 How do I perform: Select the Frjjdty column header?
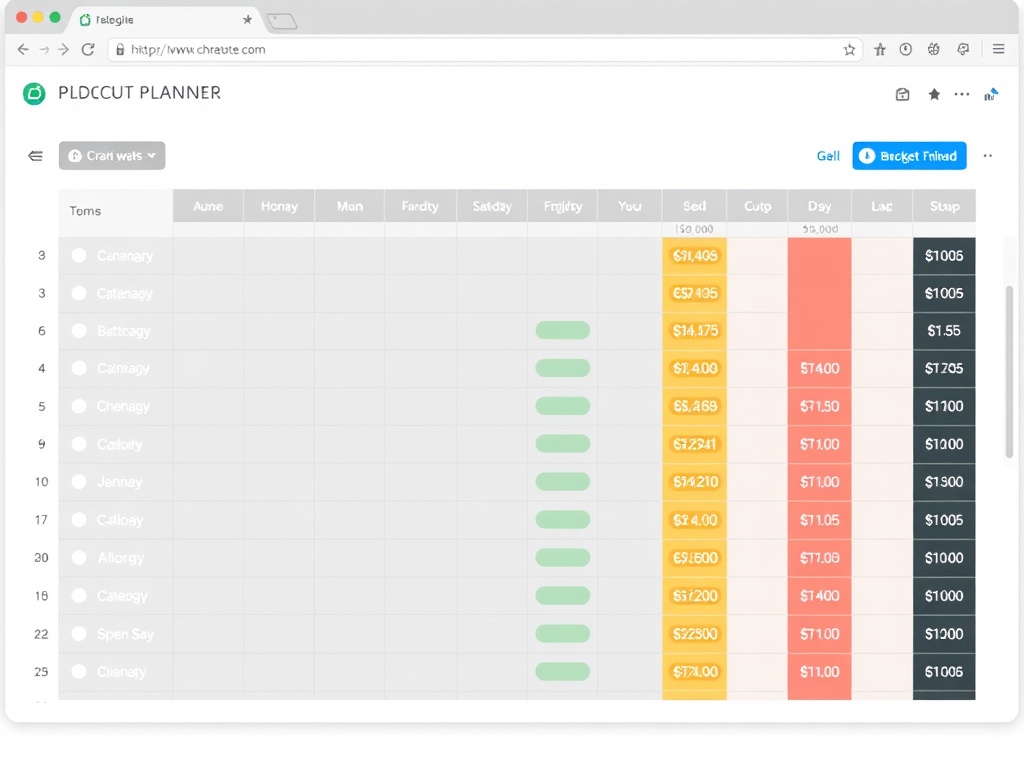click(562, 206)
